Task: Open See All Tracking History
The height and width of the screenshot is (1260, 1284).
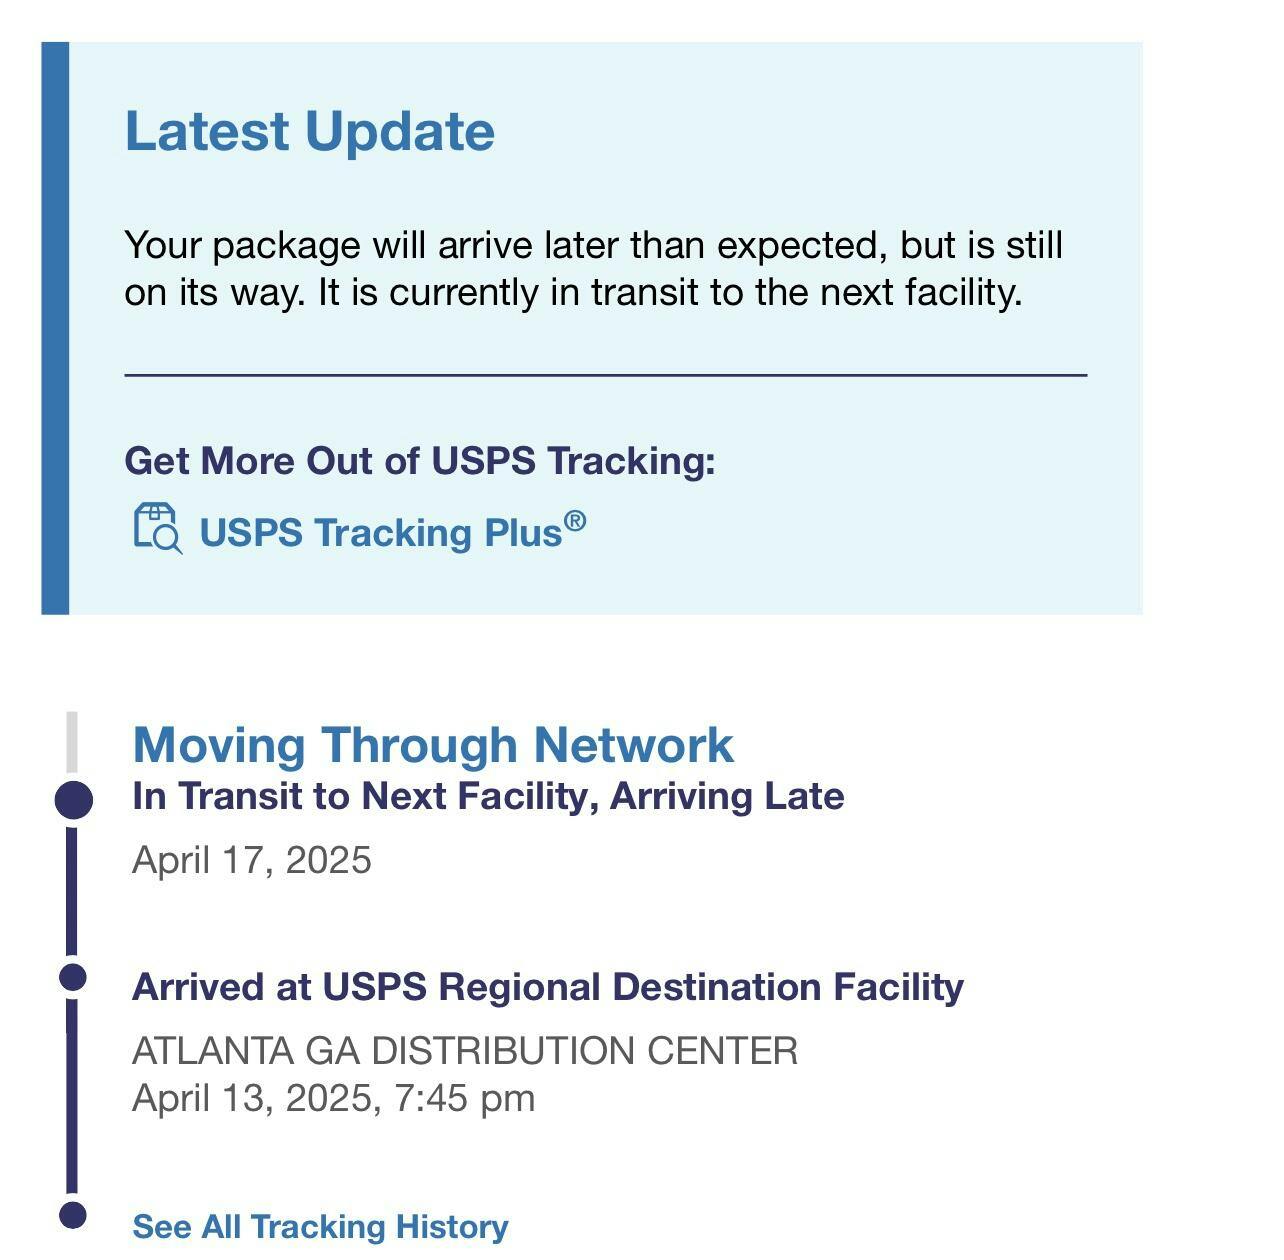Action: [320, 1226]
